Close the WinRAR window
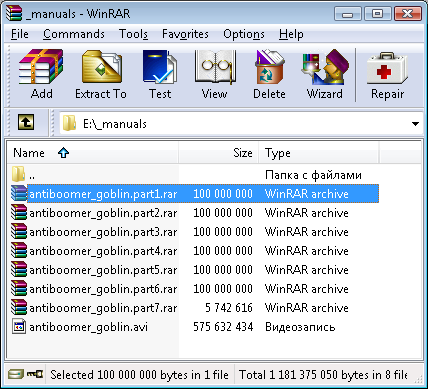Screen dimensions: 428x389 (x=407, y=13)
